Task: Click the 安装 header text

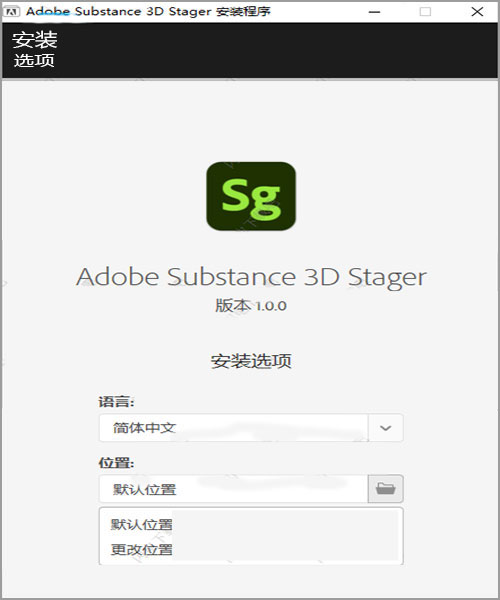Action: [x=34, y=39]
